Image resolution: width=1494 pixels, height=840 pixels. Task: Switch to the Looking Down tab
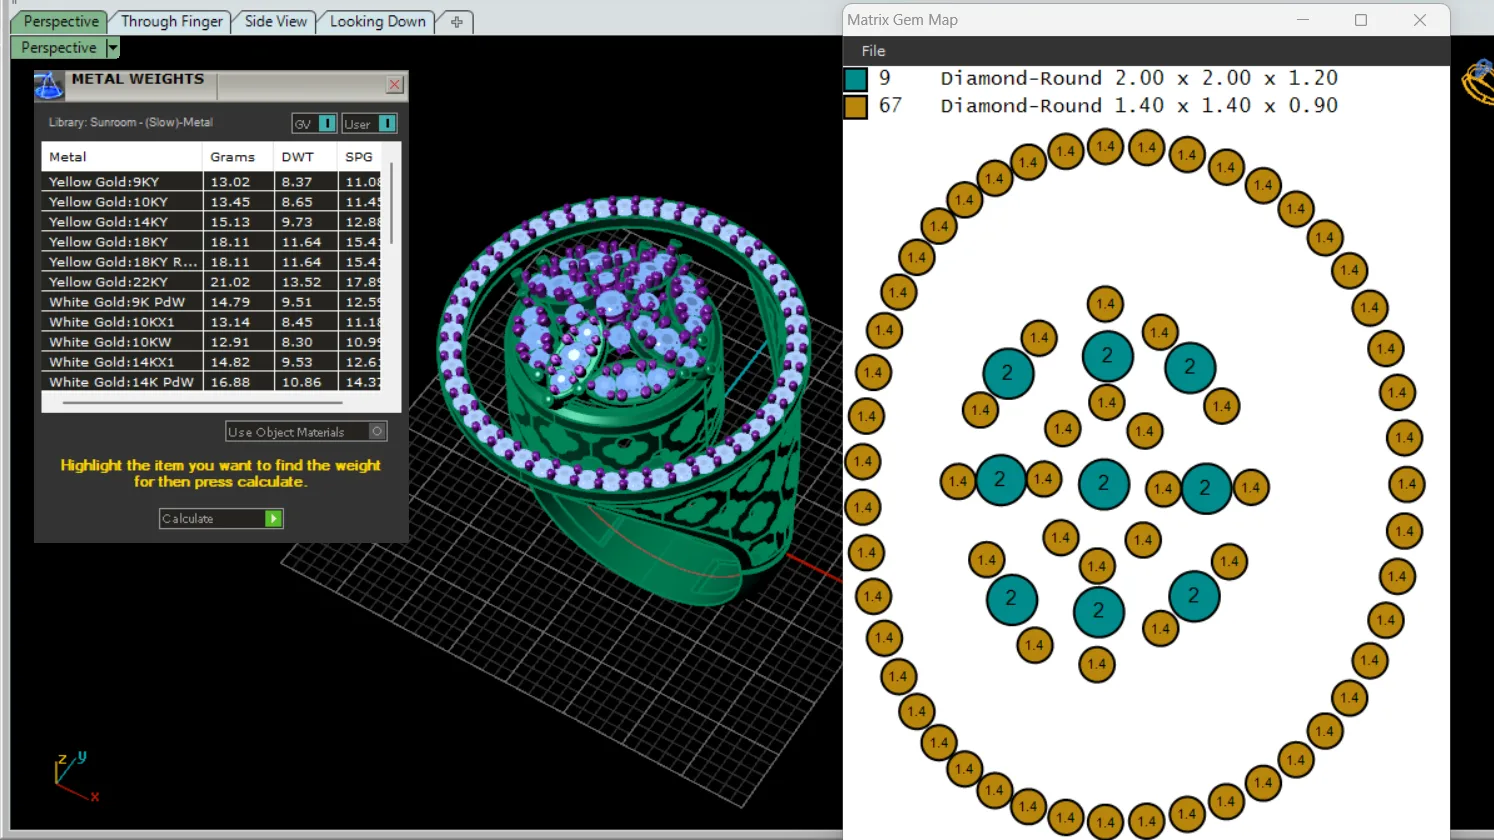coord(377,21)
